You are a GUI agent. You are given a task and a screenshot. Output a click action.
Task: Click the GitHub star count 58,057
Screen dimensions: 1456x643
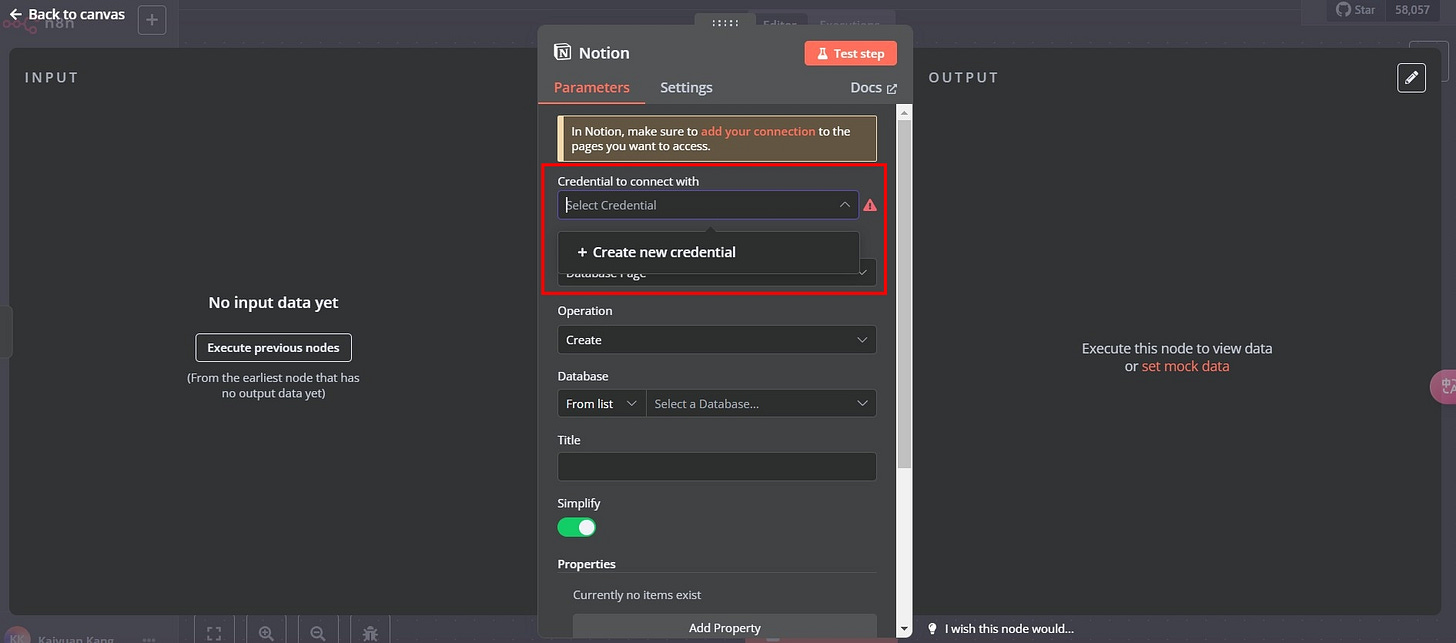click(x=1412, y=10)
